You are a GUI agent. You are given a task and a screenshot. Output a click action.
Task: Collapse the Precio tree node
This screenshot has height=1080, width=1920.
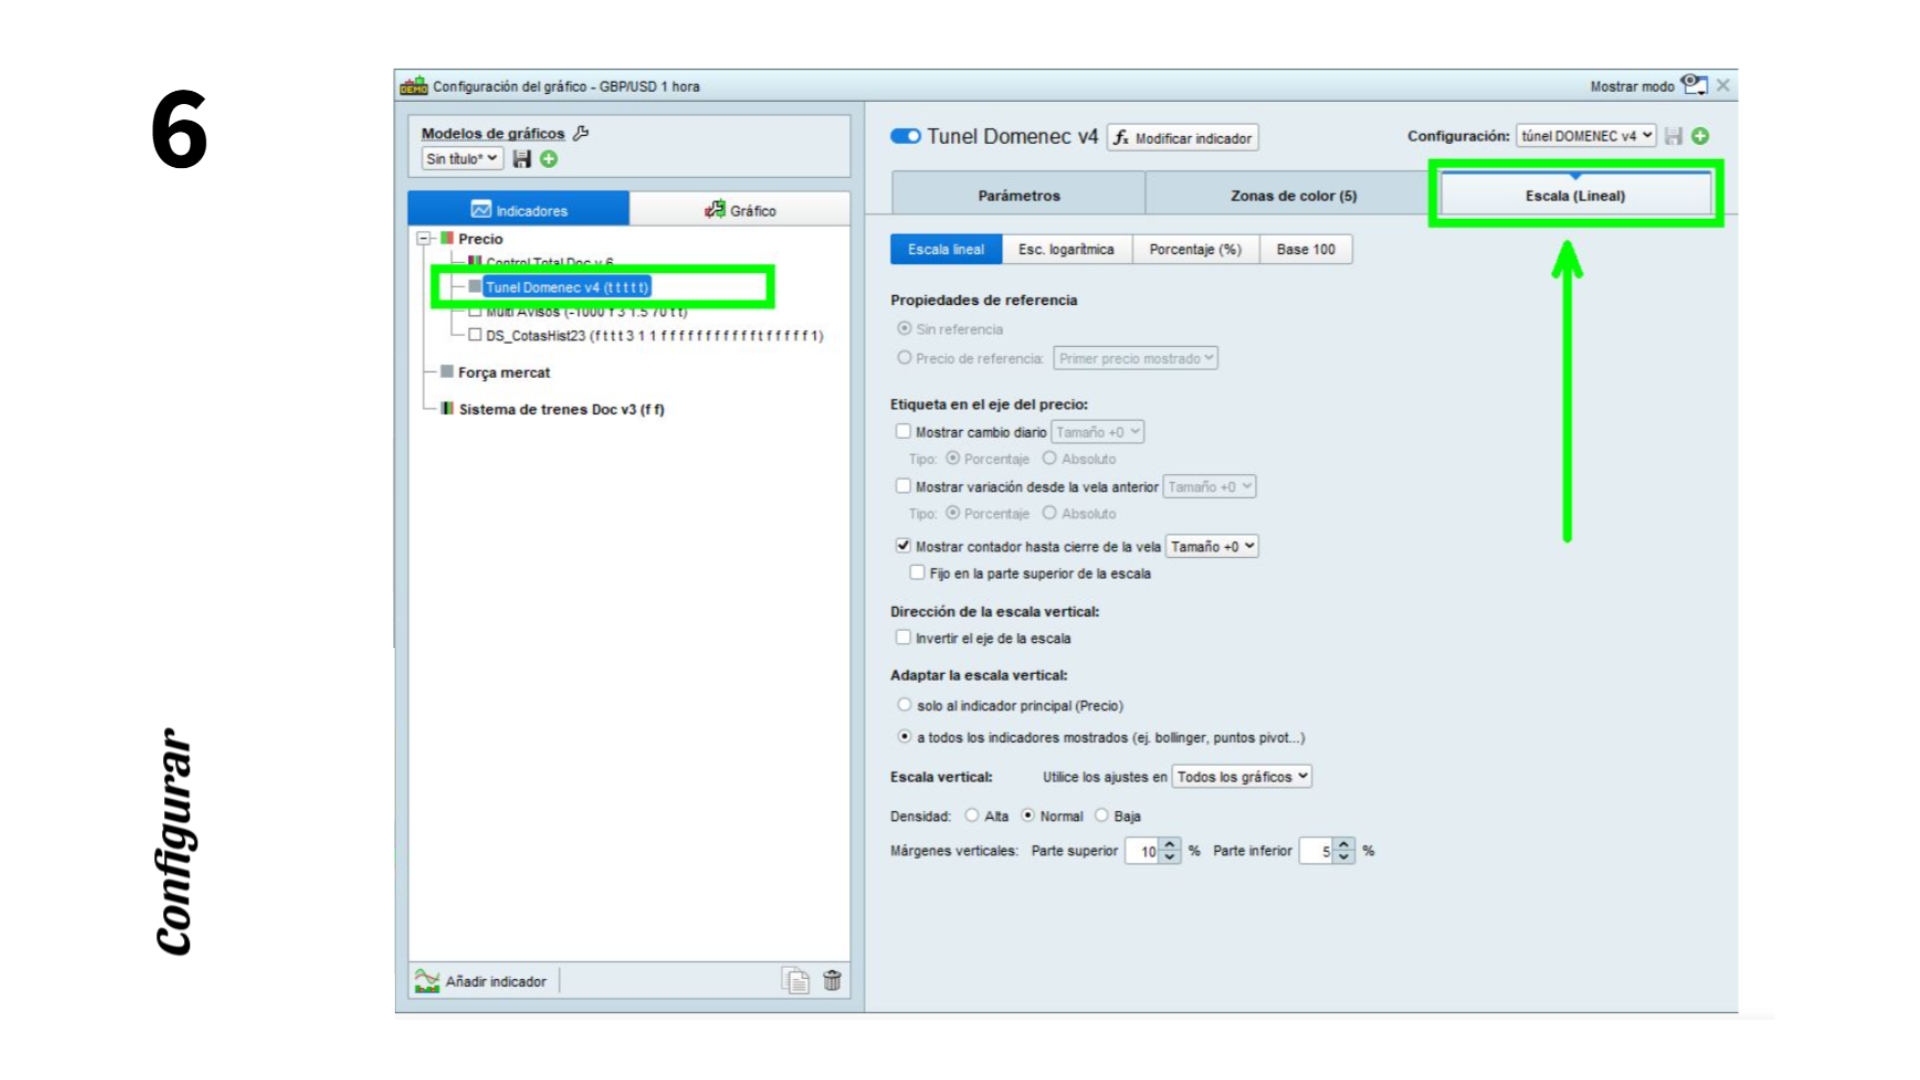pos(424,239)
